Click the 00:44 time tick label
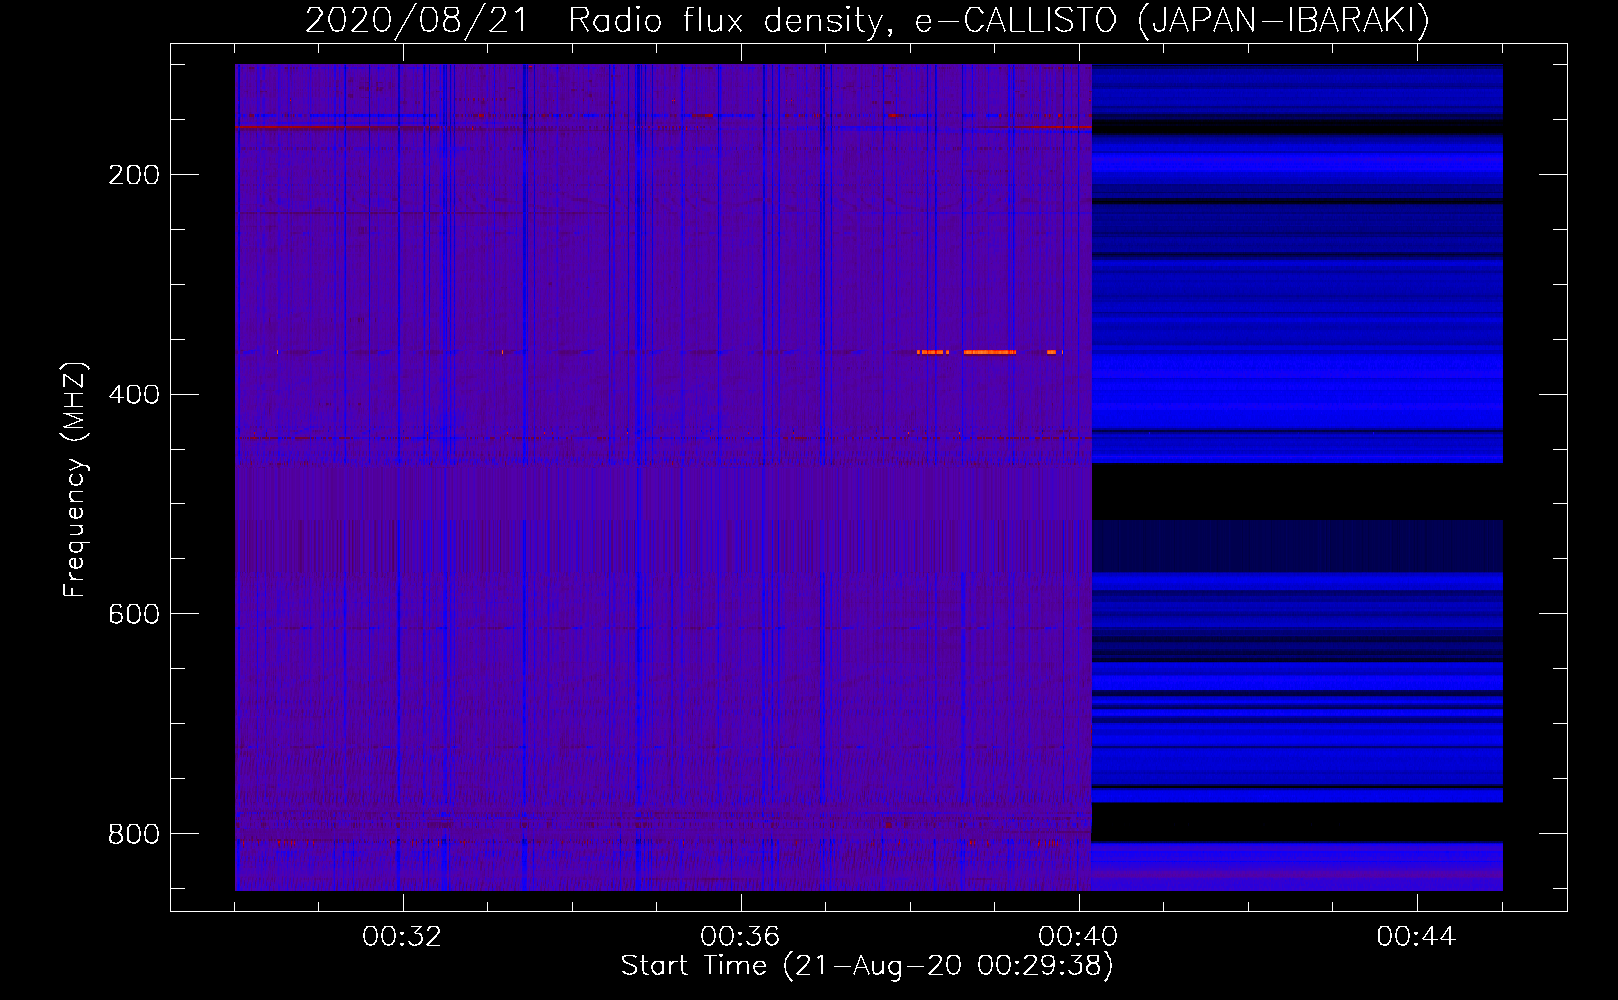 (1416, 937)
